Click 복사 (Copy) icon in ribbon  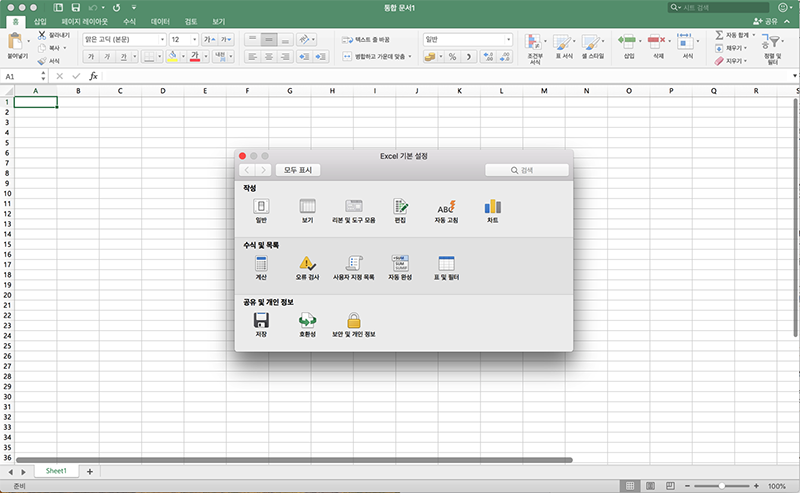(x=42, y=48)
